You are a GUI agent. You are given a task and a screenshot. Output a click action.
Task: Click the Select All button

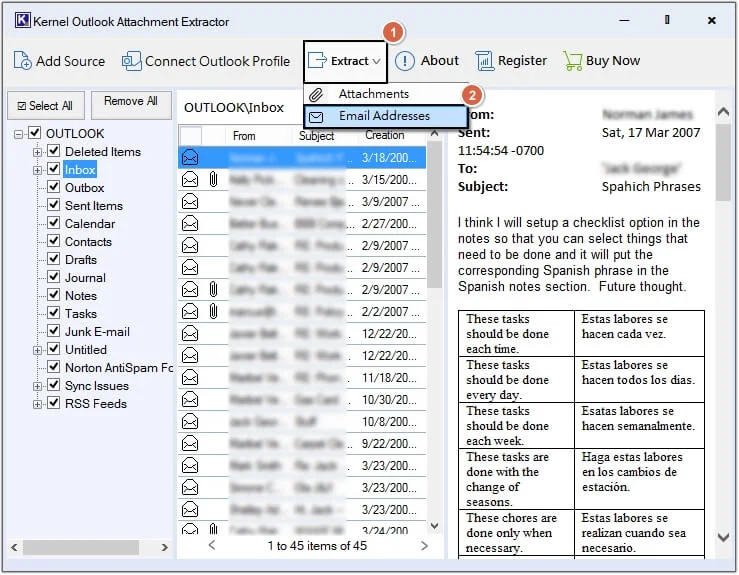(x=46, y=106)
